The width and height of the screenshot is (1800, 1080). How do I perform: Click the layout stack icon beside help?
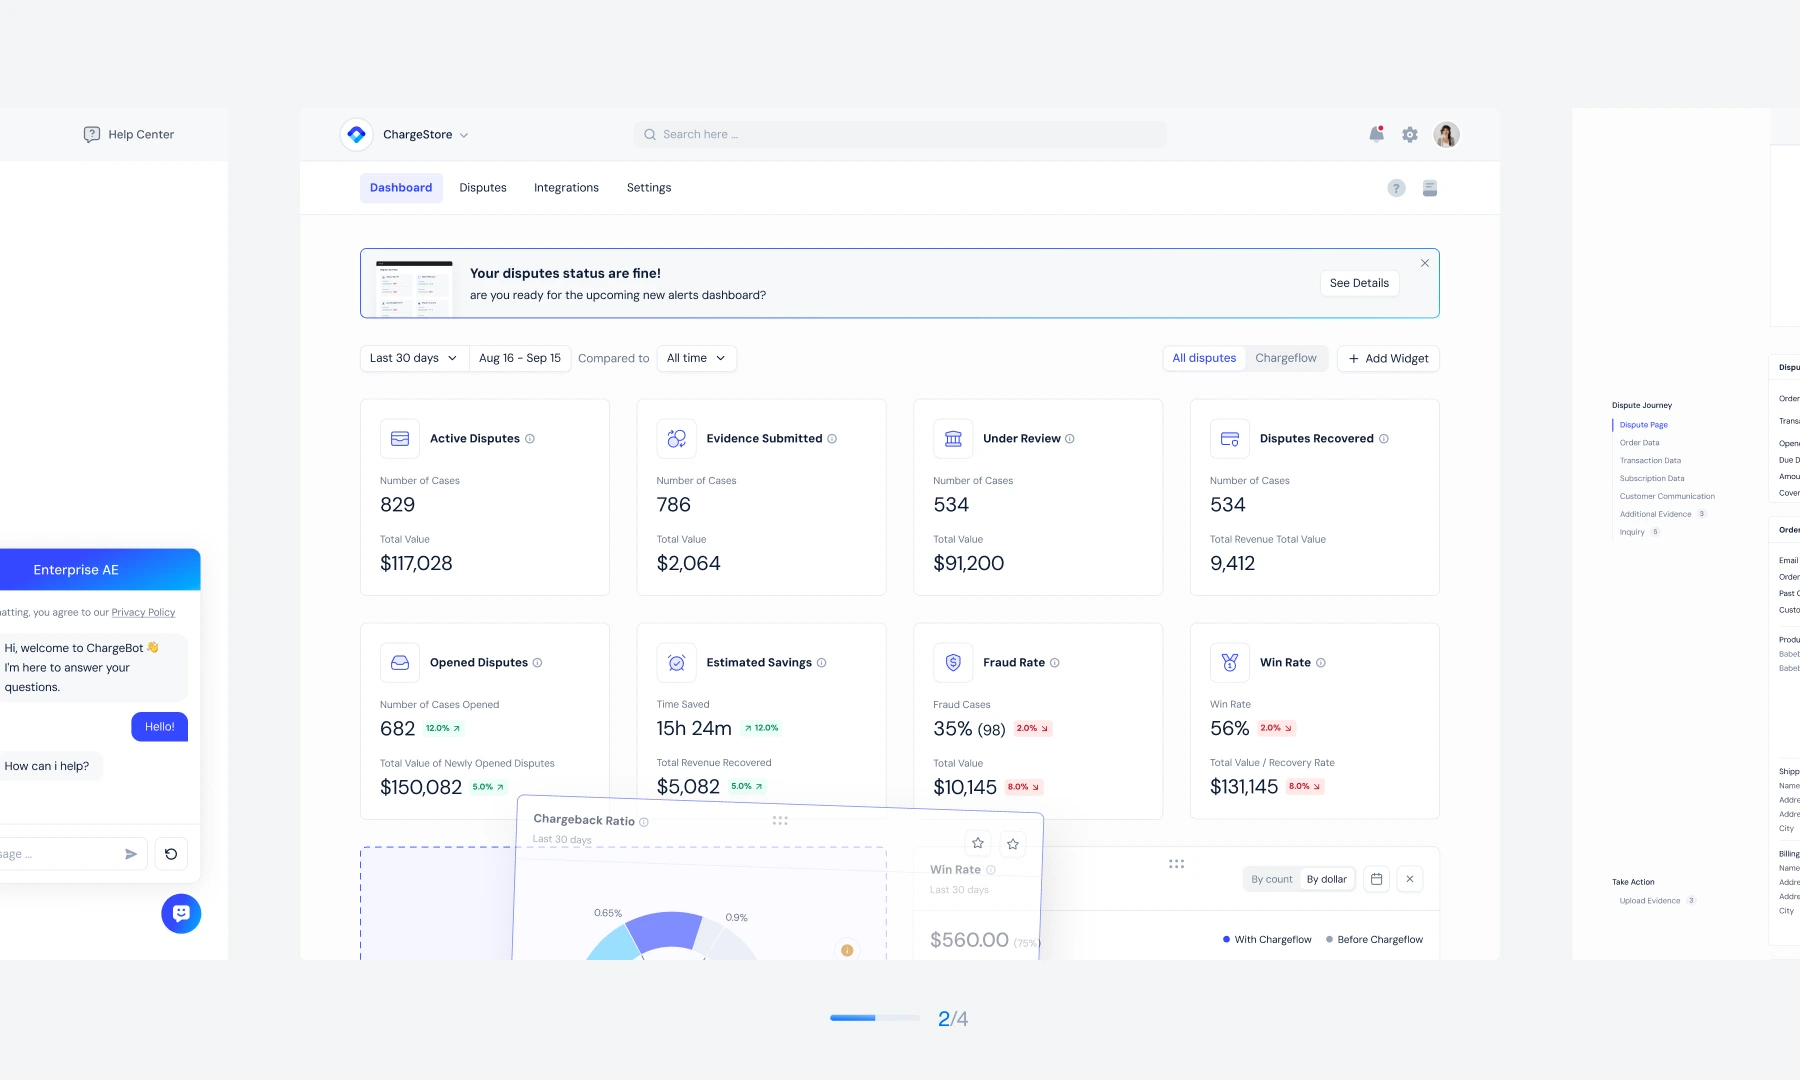point(1430,188)
